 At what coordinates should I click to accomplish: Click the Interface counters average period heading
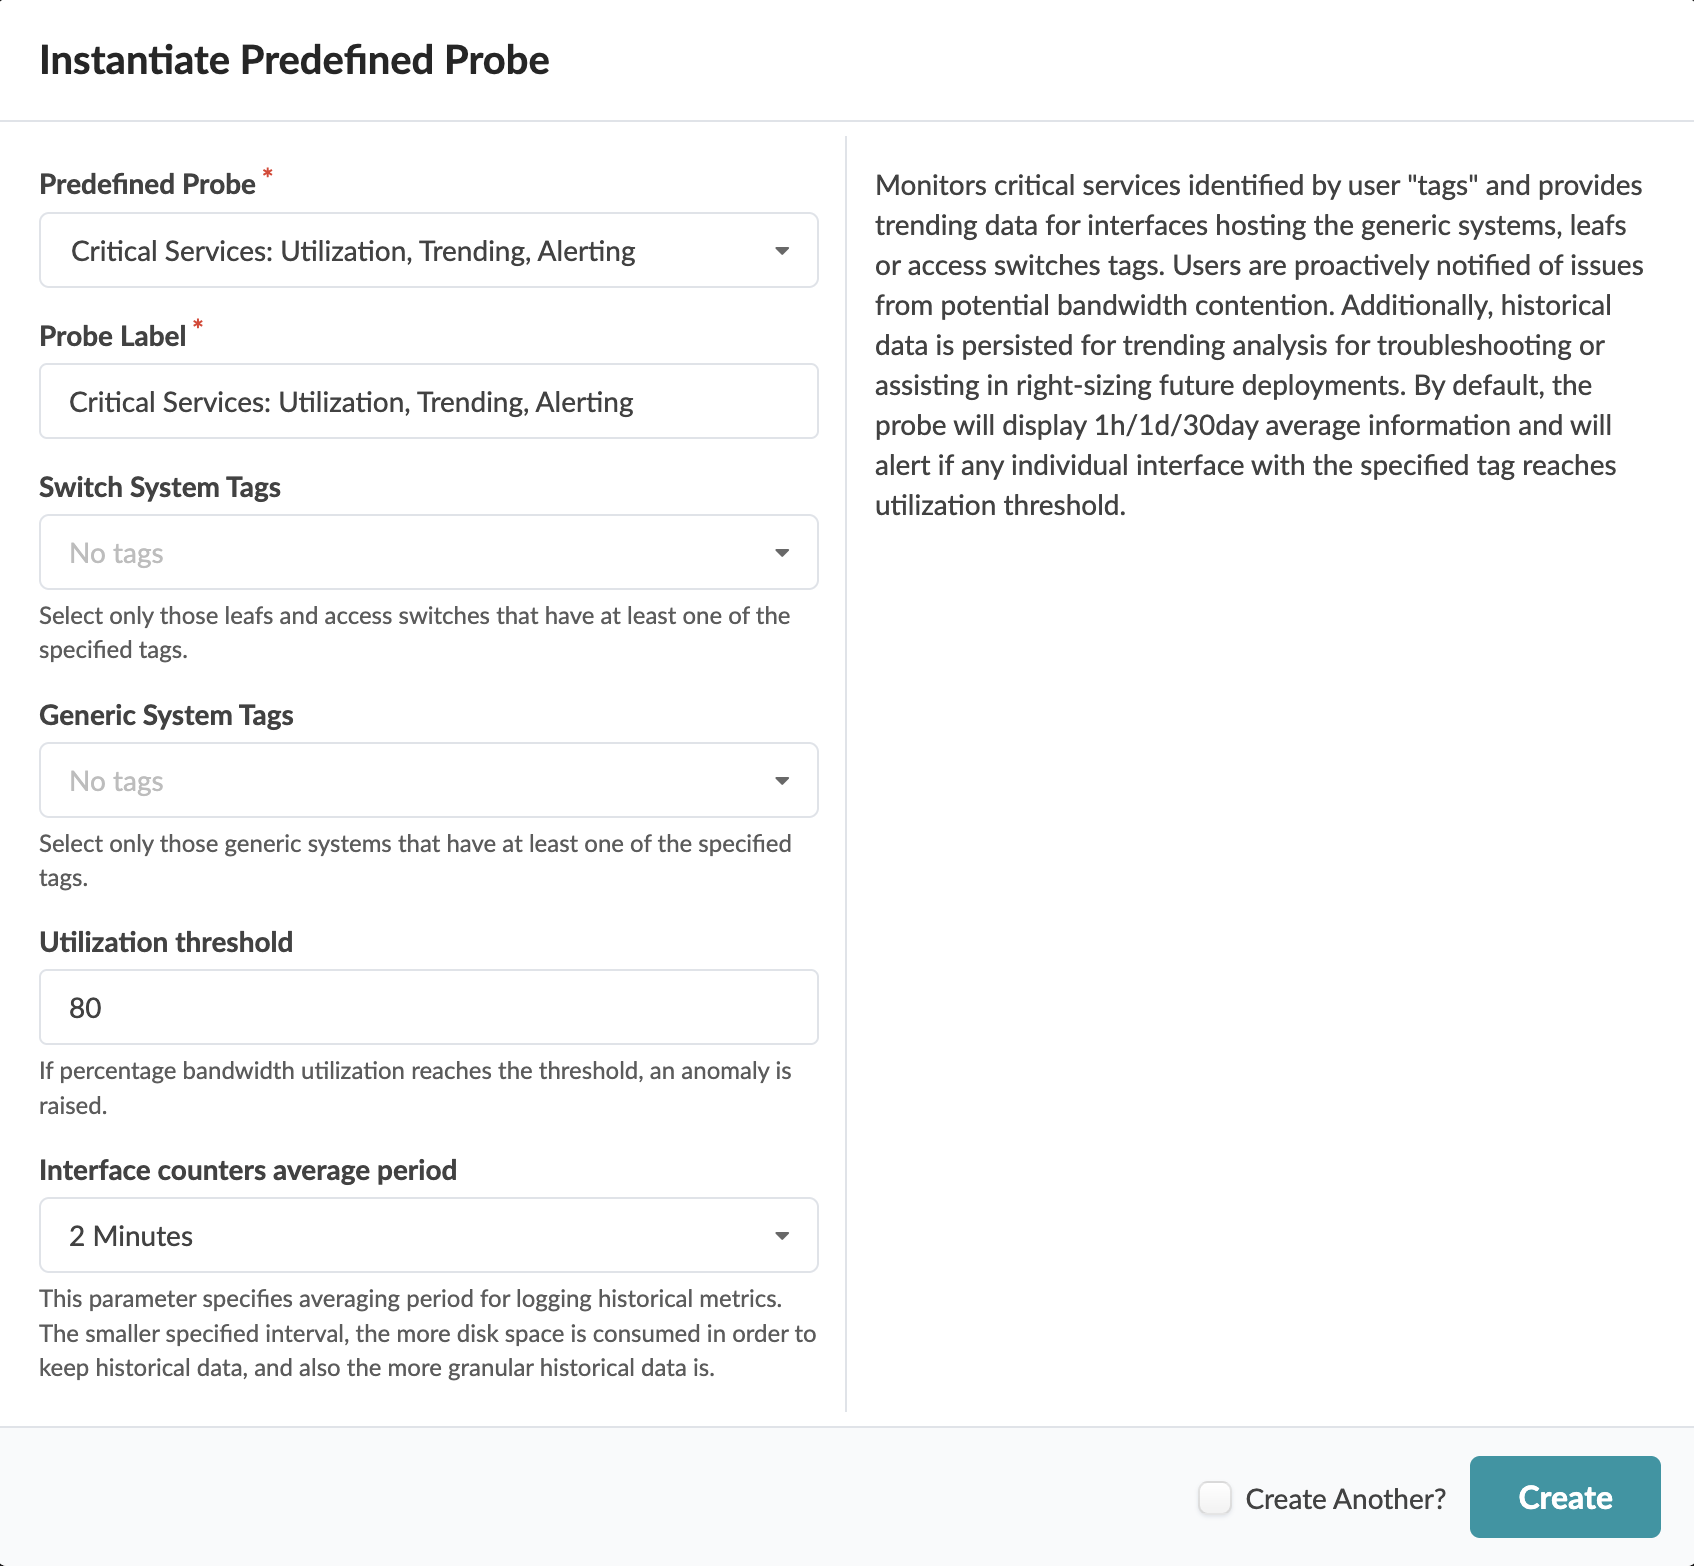(x=248, y=1171)
